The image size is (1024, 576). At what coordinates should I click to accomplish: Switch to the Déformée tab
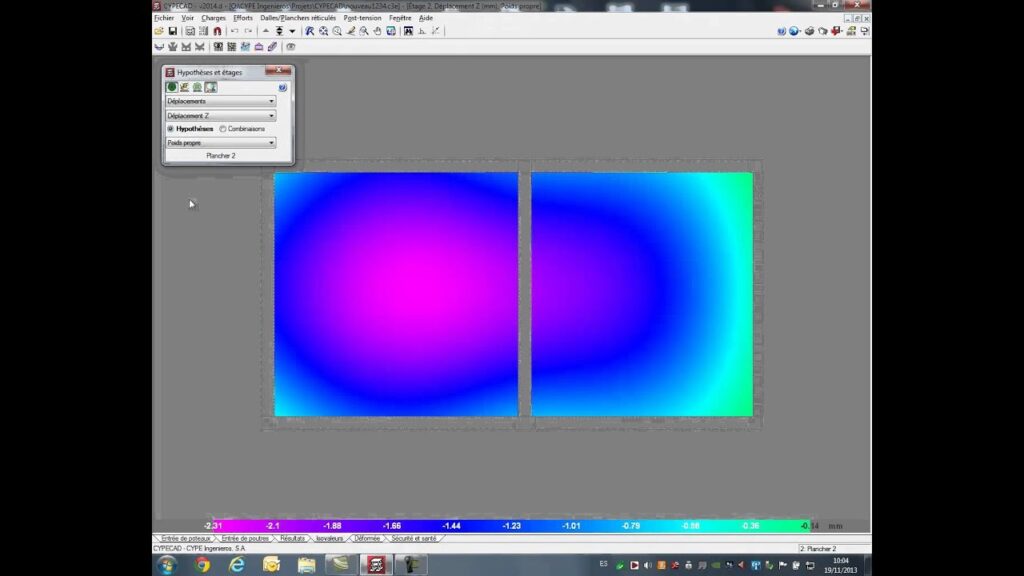coord(366,538)
